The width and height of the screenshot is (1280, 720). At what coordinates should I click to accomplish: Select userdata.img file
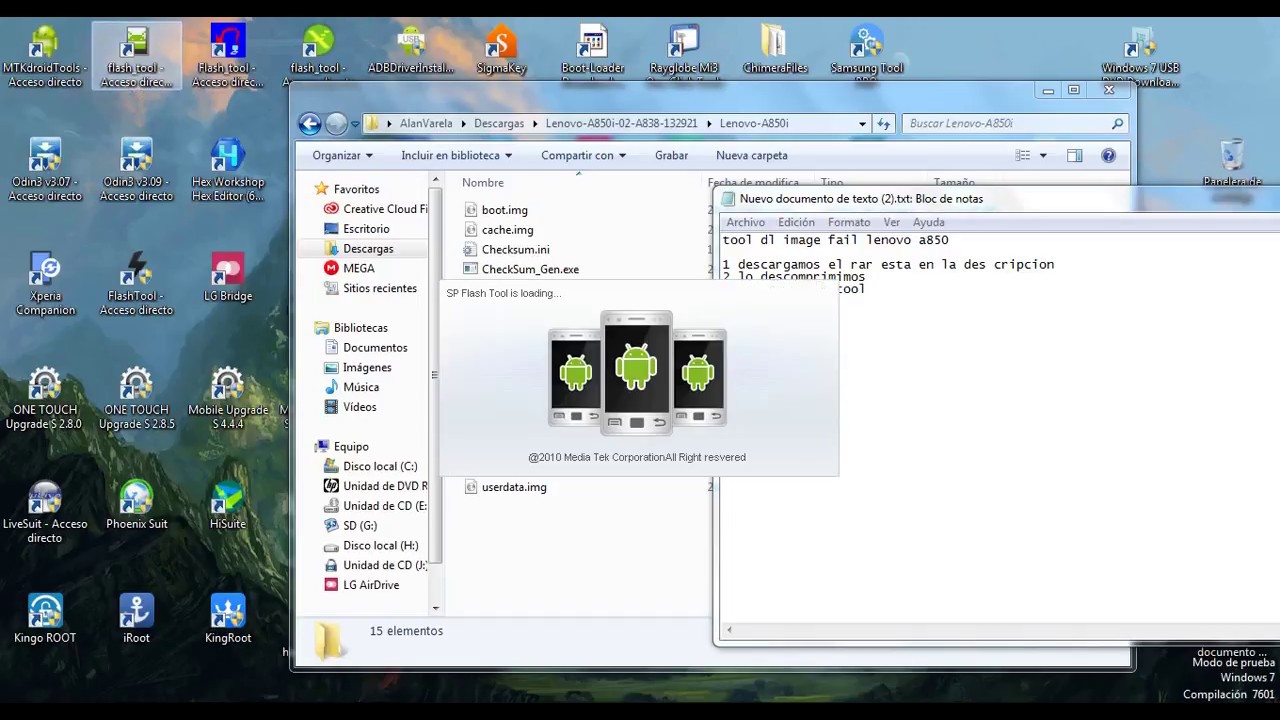(514, 487)
